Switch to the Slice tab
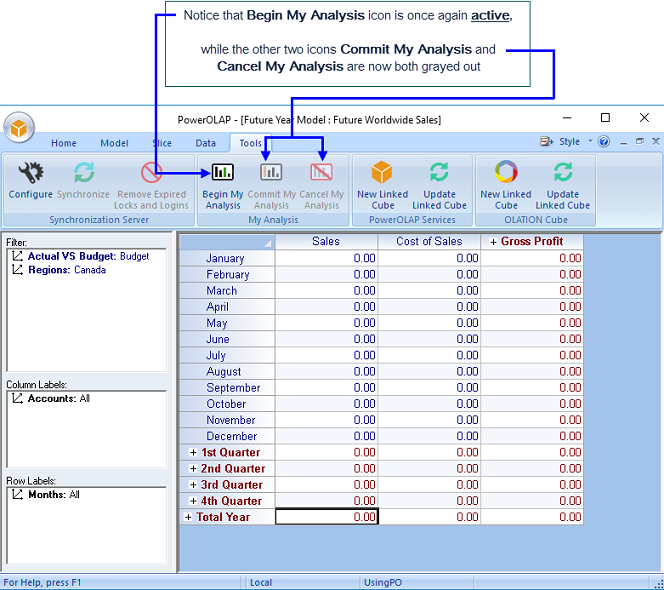664x590 pixels. tap(162, 143)
